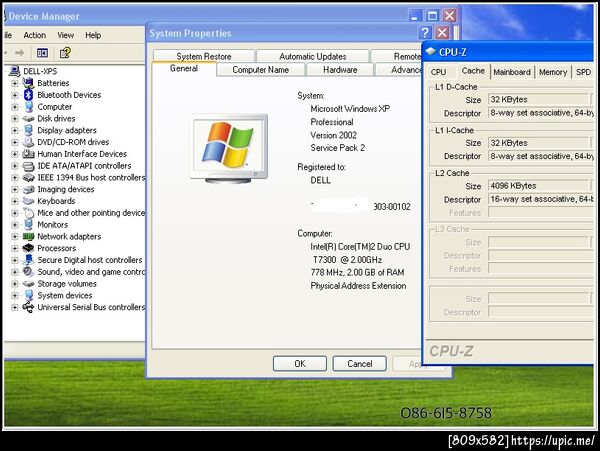Select the Human Interface Devices icon
Screen dimensions: 600x451
coord(28,154)
